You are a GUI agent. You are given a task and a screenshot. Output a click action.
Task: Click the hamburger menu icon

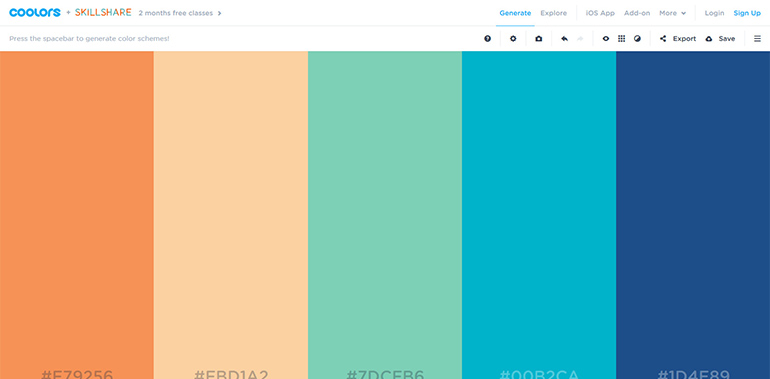click(757, 38)
